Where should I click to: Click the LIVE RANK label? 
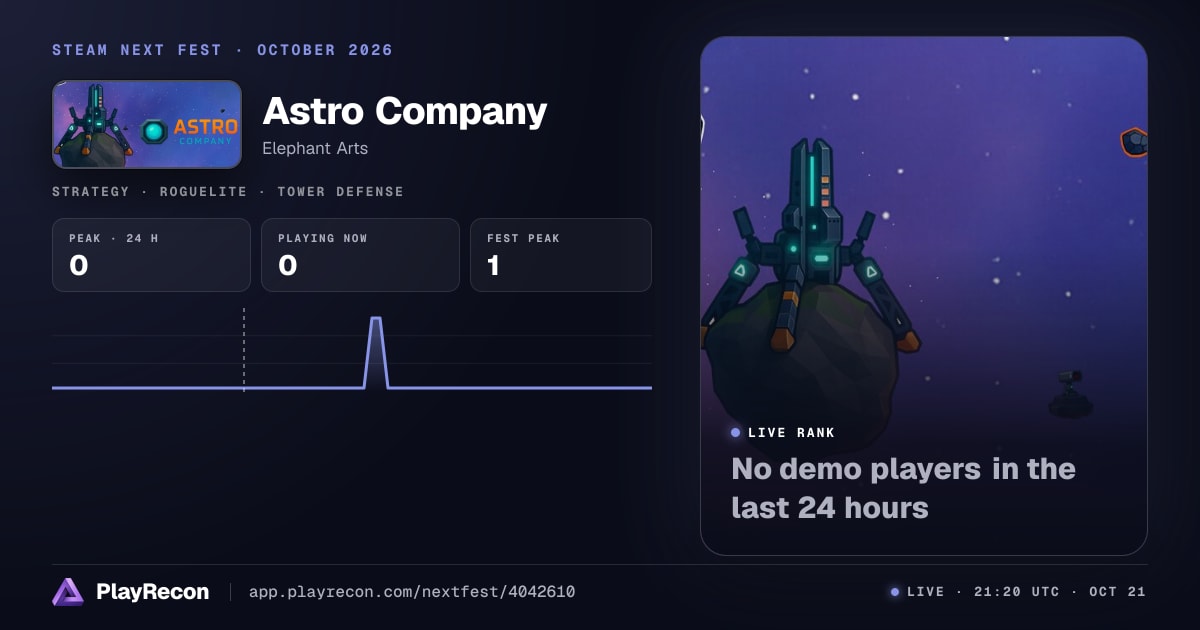point(791,433)
